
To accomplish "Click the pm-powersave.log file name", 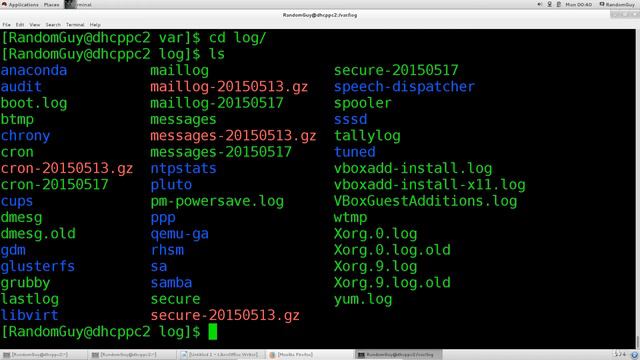I will pyautogui.click(x=217, y=201).
